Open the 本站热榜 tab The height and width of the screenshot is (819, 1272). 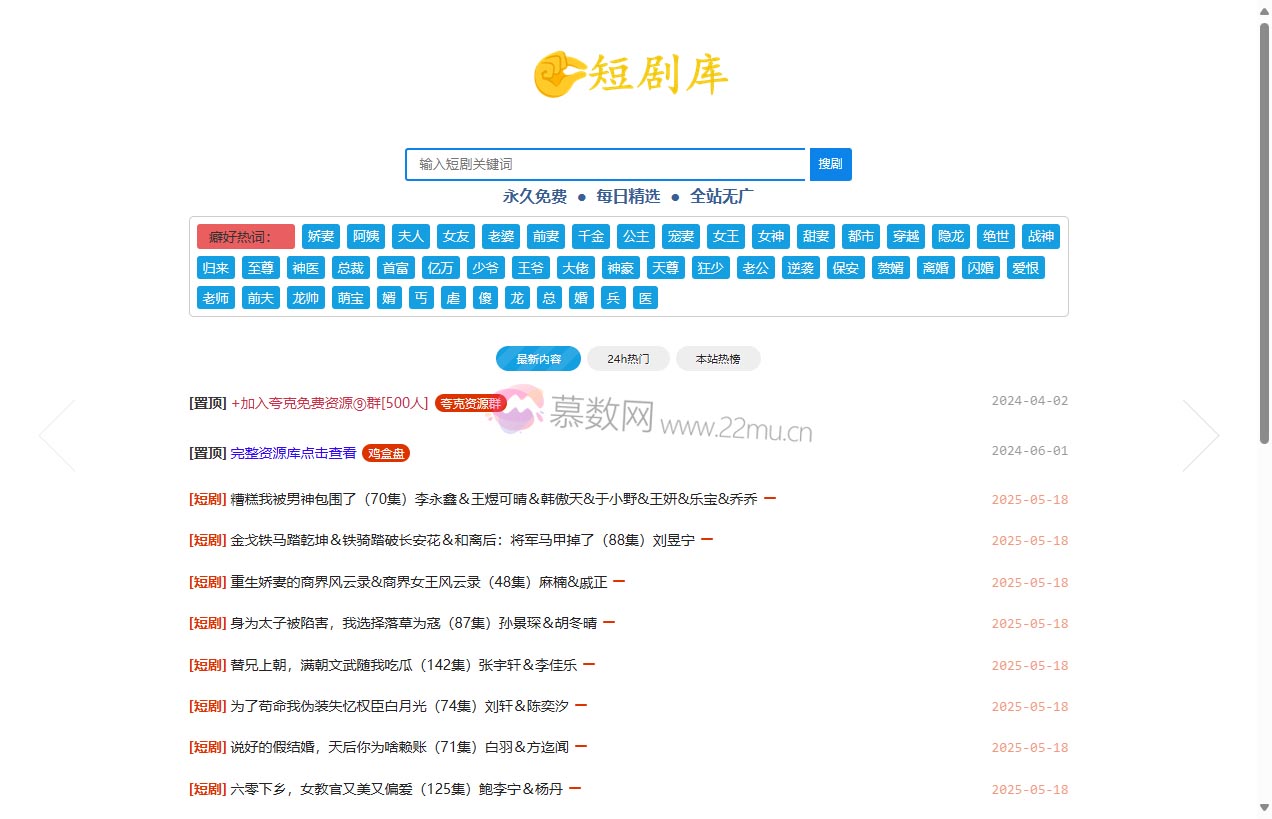coord(718,359)
